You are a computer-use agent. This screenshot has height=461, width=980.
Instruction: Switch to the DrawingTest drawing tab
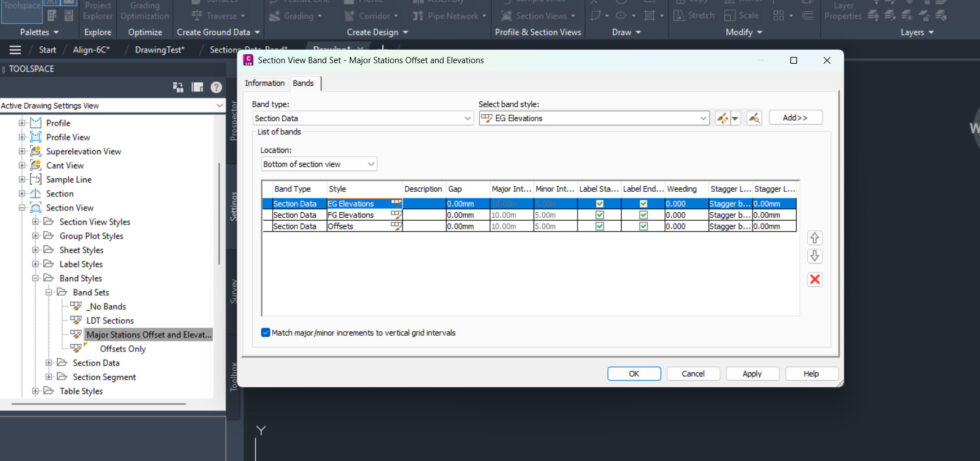tap(159, 50)
